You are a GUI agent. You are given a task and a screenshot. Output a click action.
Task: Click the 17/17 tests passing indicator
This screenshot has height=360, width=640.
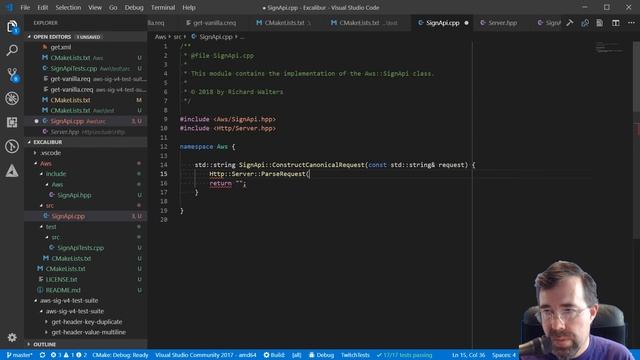click(x=404, y=355)
